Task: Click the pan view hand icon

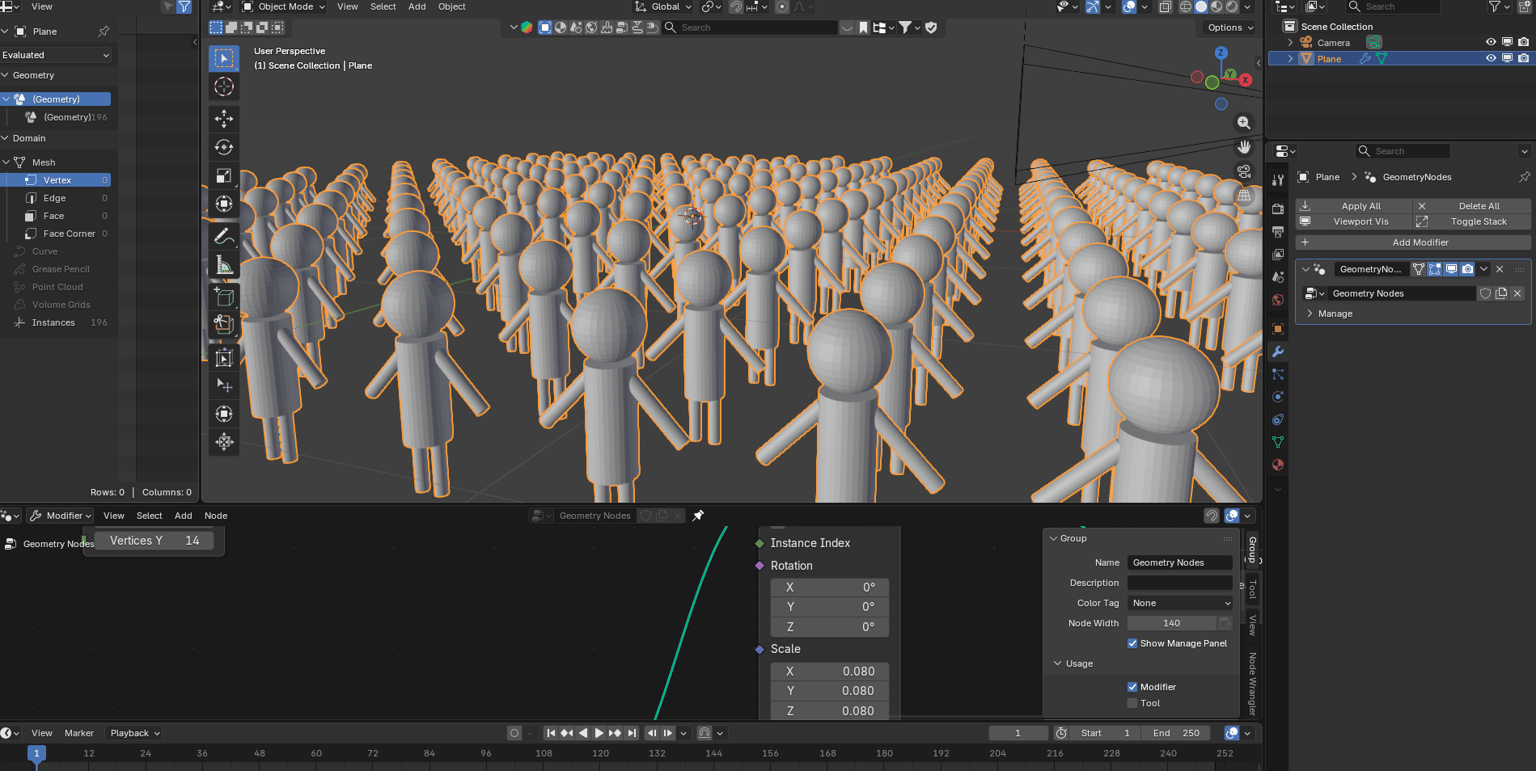Action: click(1244, 147)
